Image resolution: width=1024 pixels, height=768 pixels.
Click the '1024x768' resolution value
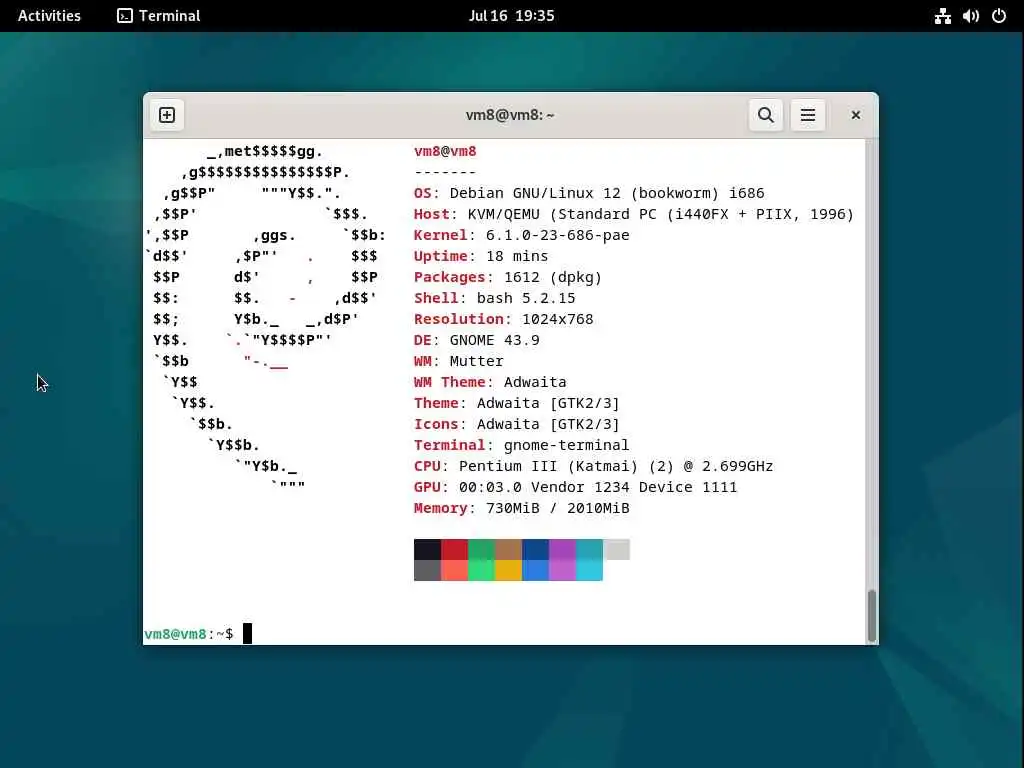(x=557, y=319)
